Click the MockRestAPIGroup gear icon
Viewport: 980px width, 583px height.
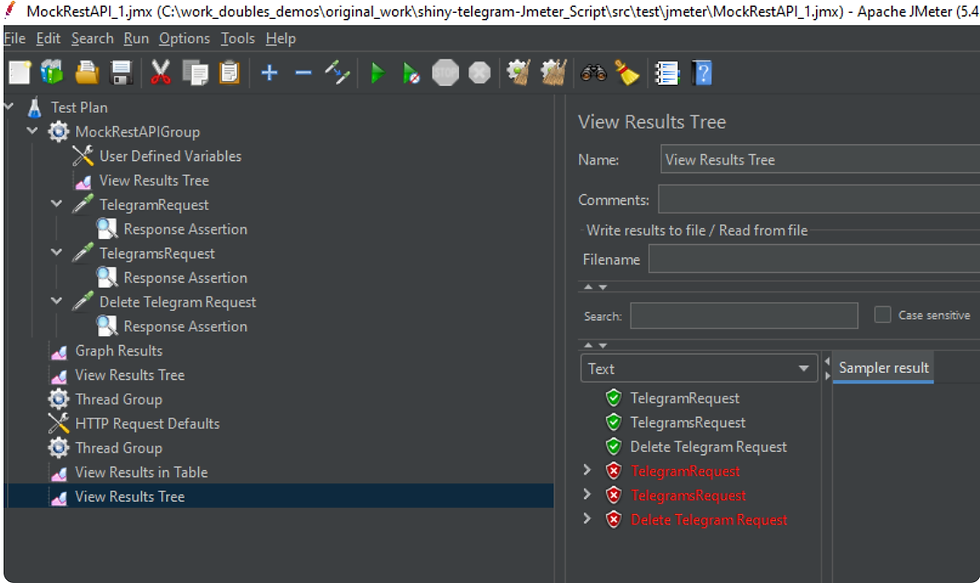[x=59, y=132]
